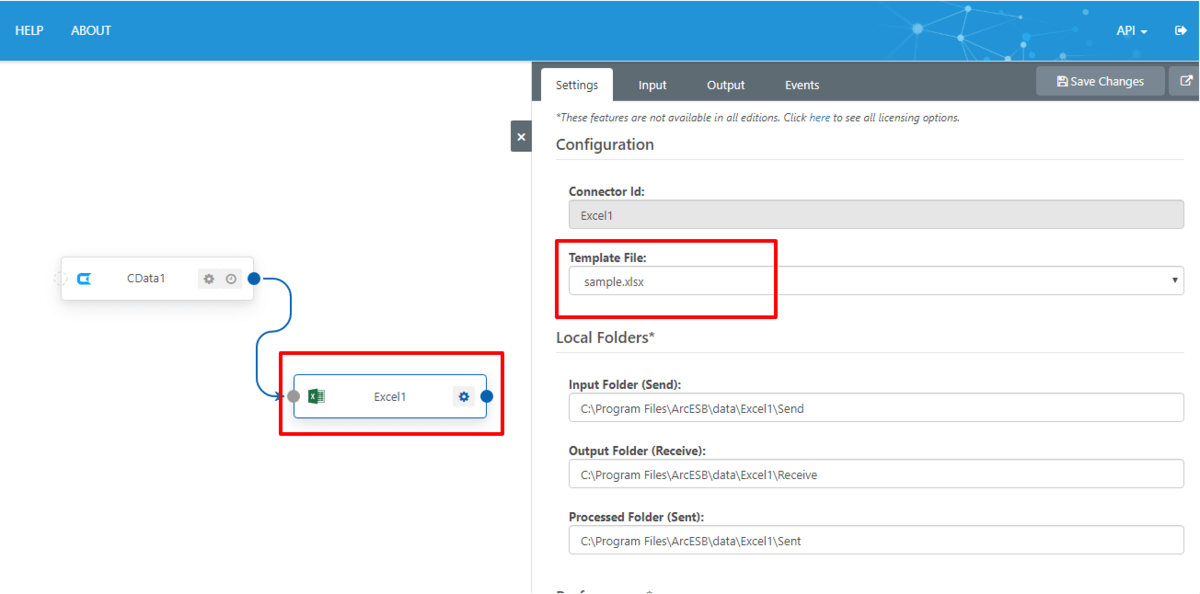The image size is (1200, 594).
Task: Expand the API dropdown in header
Action: [x=1132, y=30]
